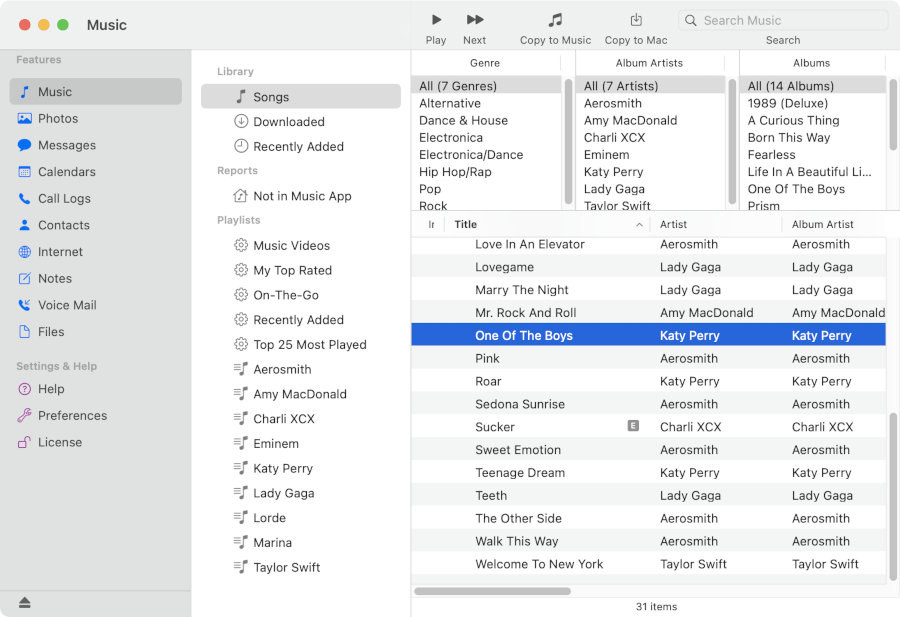Filter by 1989 (Deluxe) album
Image resolution: width=900 pixels, height=617 pixels.
coord(813,103)
